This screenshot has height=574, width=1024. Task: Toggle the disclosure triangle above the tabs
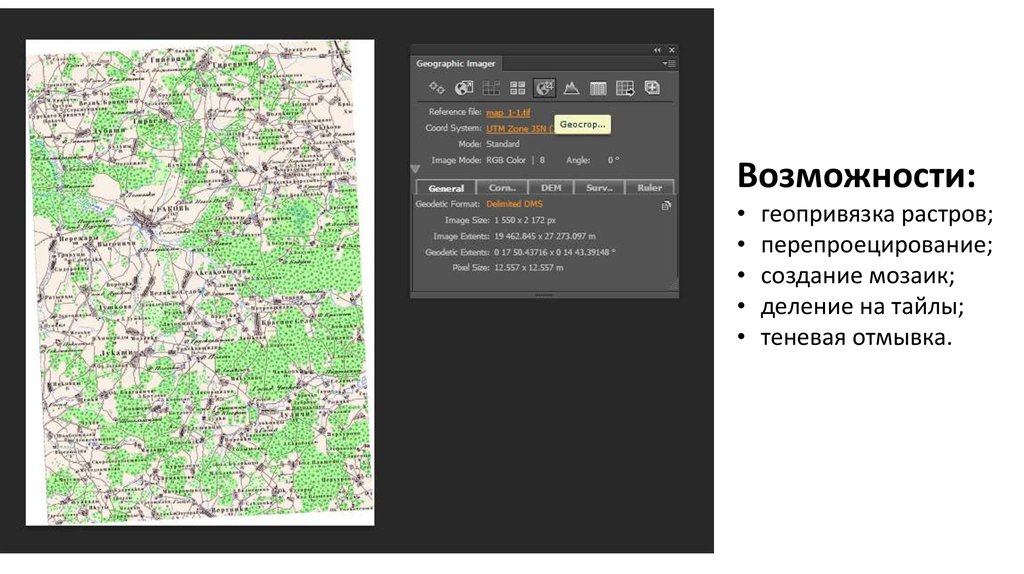[415, 169]
